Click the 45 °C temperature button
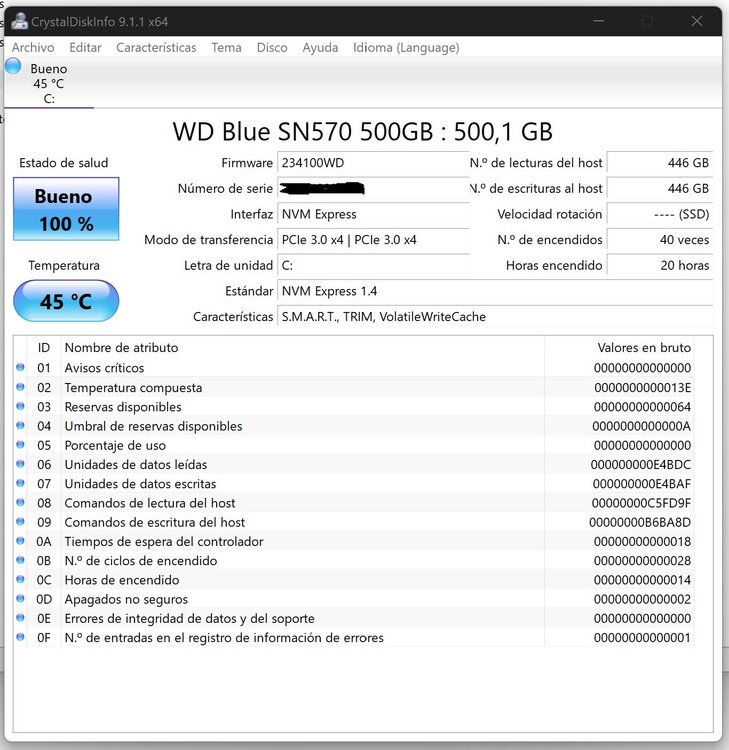Screen dimensions: 729x750 click(x=66, y=301)
